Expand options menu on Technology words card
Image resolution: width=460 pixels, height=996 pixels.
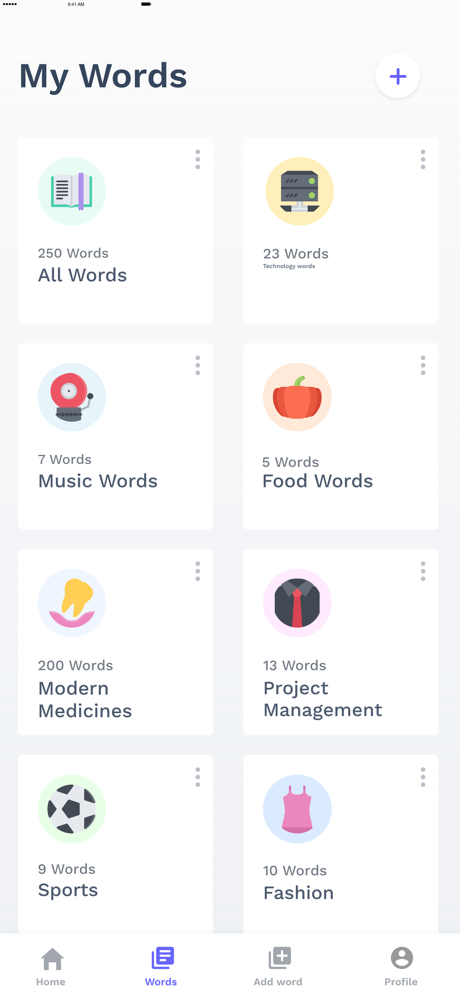click(x=423, y=159)
